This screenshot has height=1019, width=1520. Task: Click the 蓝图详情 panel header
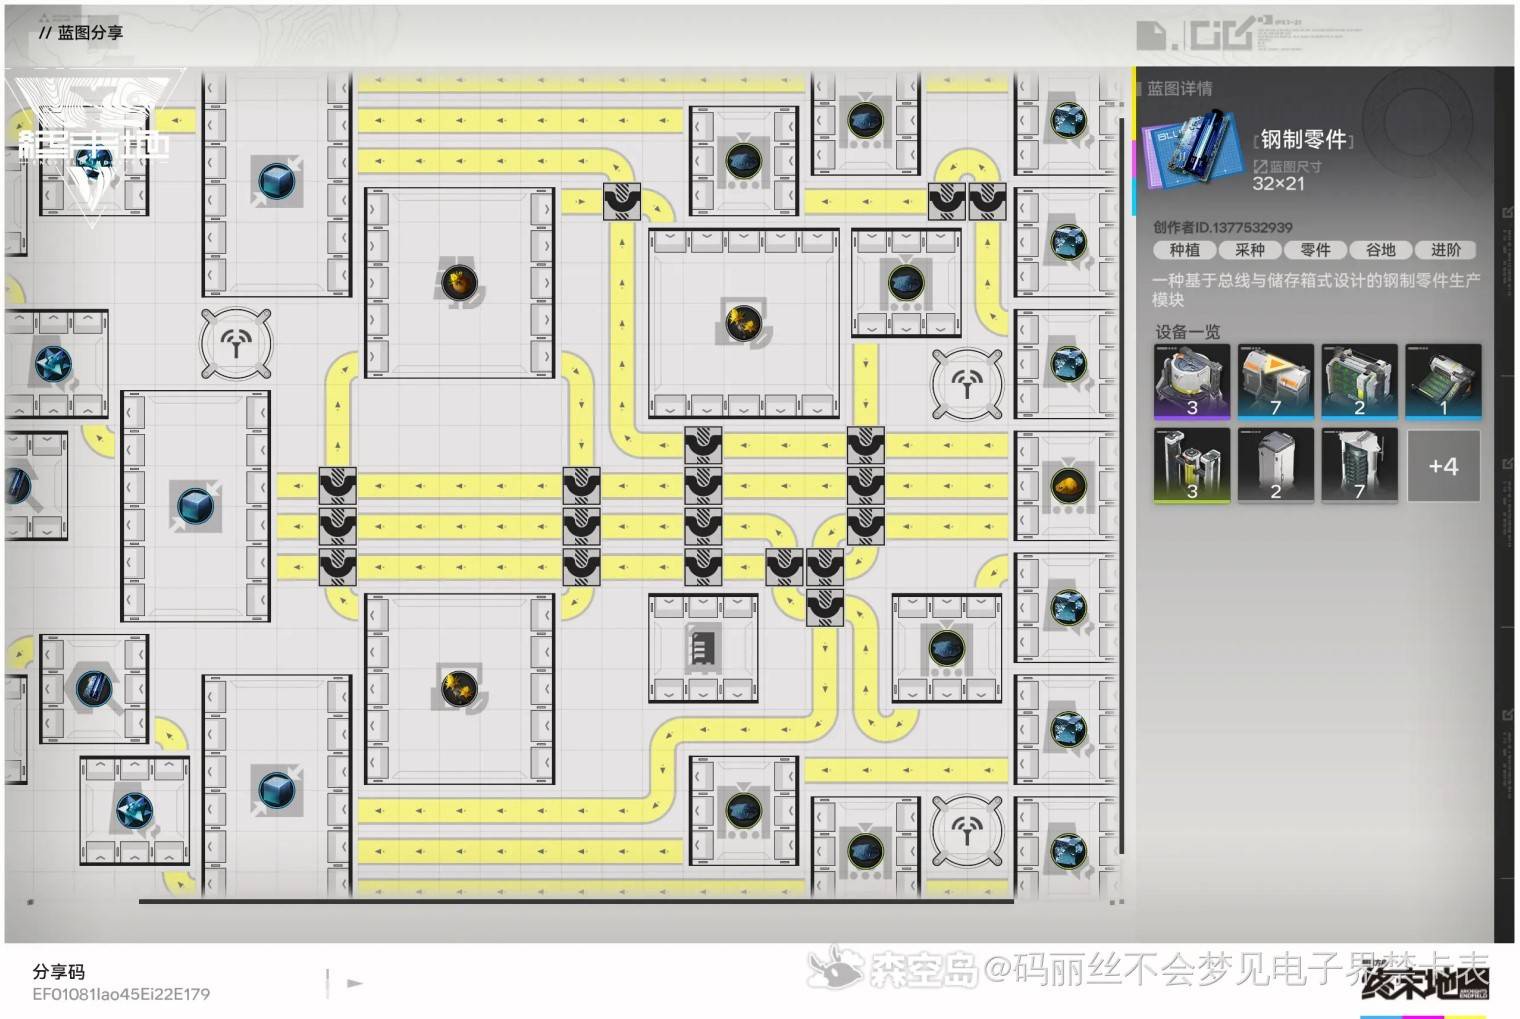(x=1179, y=89)
